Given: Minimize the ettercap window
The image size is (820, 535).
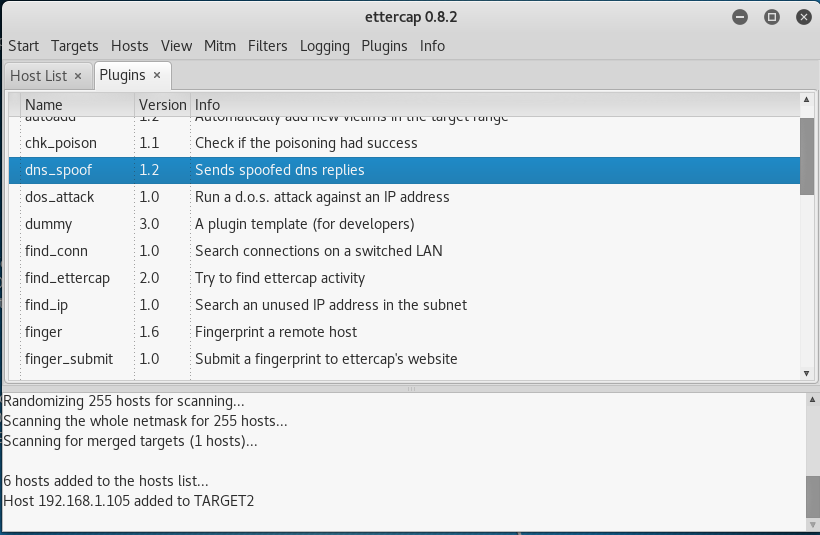Looking at the screenshot, I should click(739, 17).
